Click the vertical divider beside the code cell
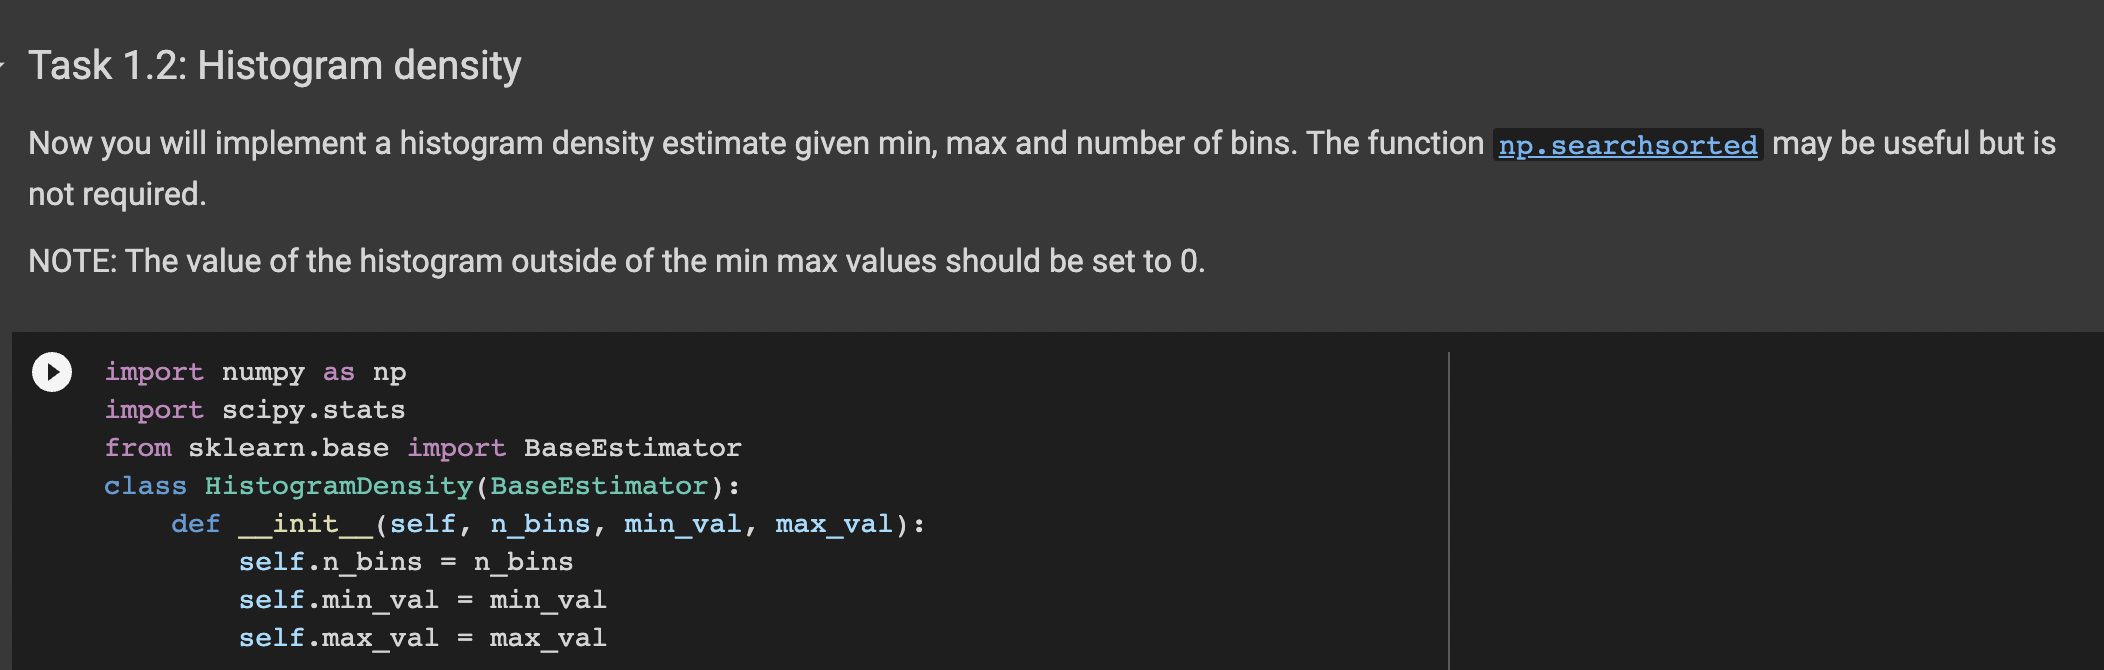This screenshot has height=670, width=2104. pyautogui.click(x=1449, y=500)
